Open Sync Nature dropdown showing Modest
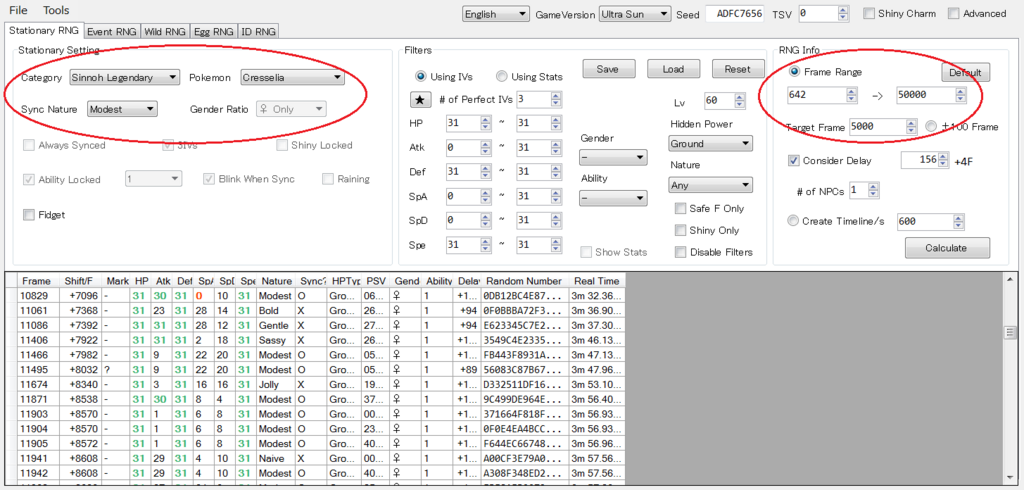 click(122, 109)
